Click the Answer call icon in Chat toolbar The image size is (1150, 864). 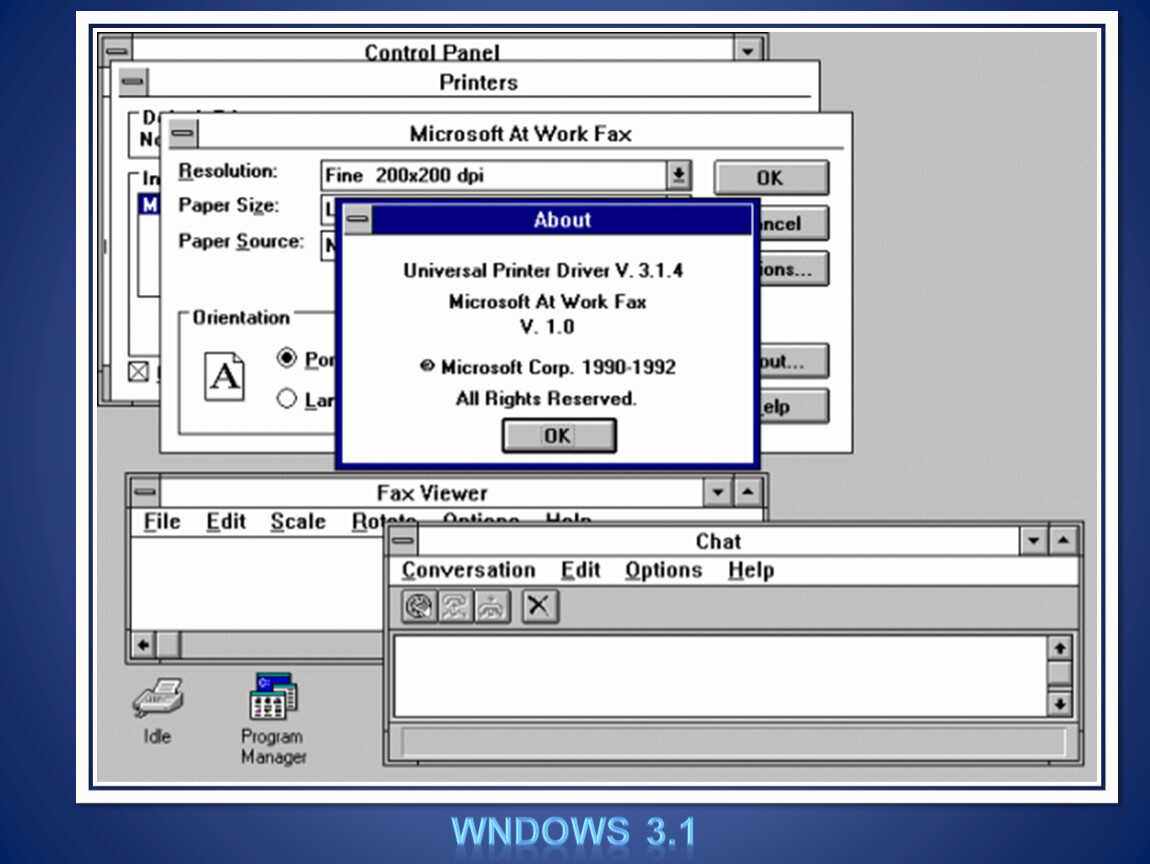point(455,607)
